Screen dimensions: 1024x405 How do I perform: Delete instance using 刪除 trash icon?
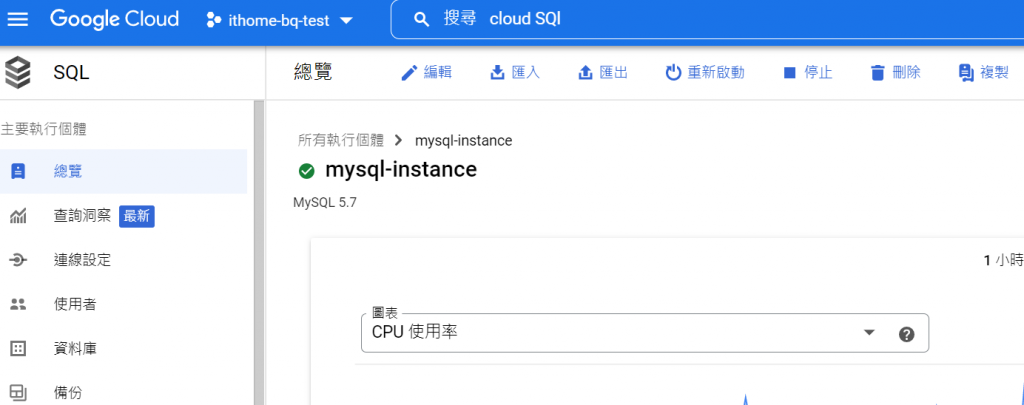click(x=894, y=73)
